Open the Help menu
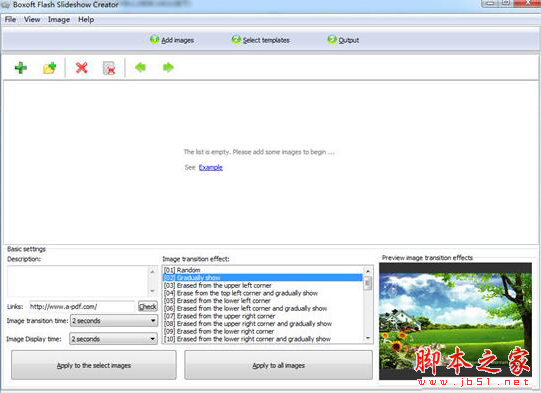541x393 pixels. (86, 20)
